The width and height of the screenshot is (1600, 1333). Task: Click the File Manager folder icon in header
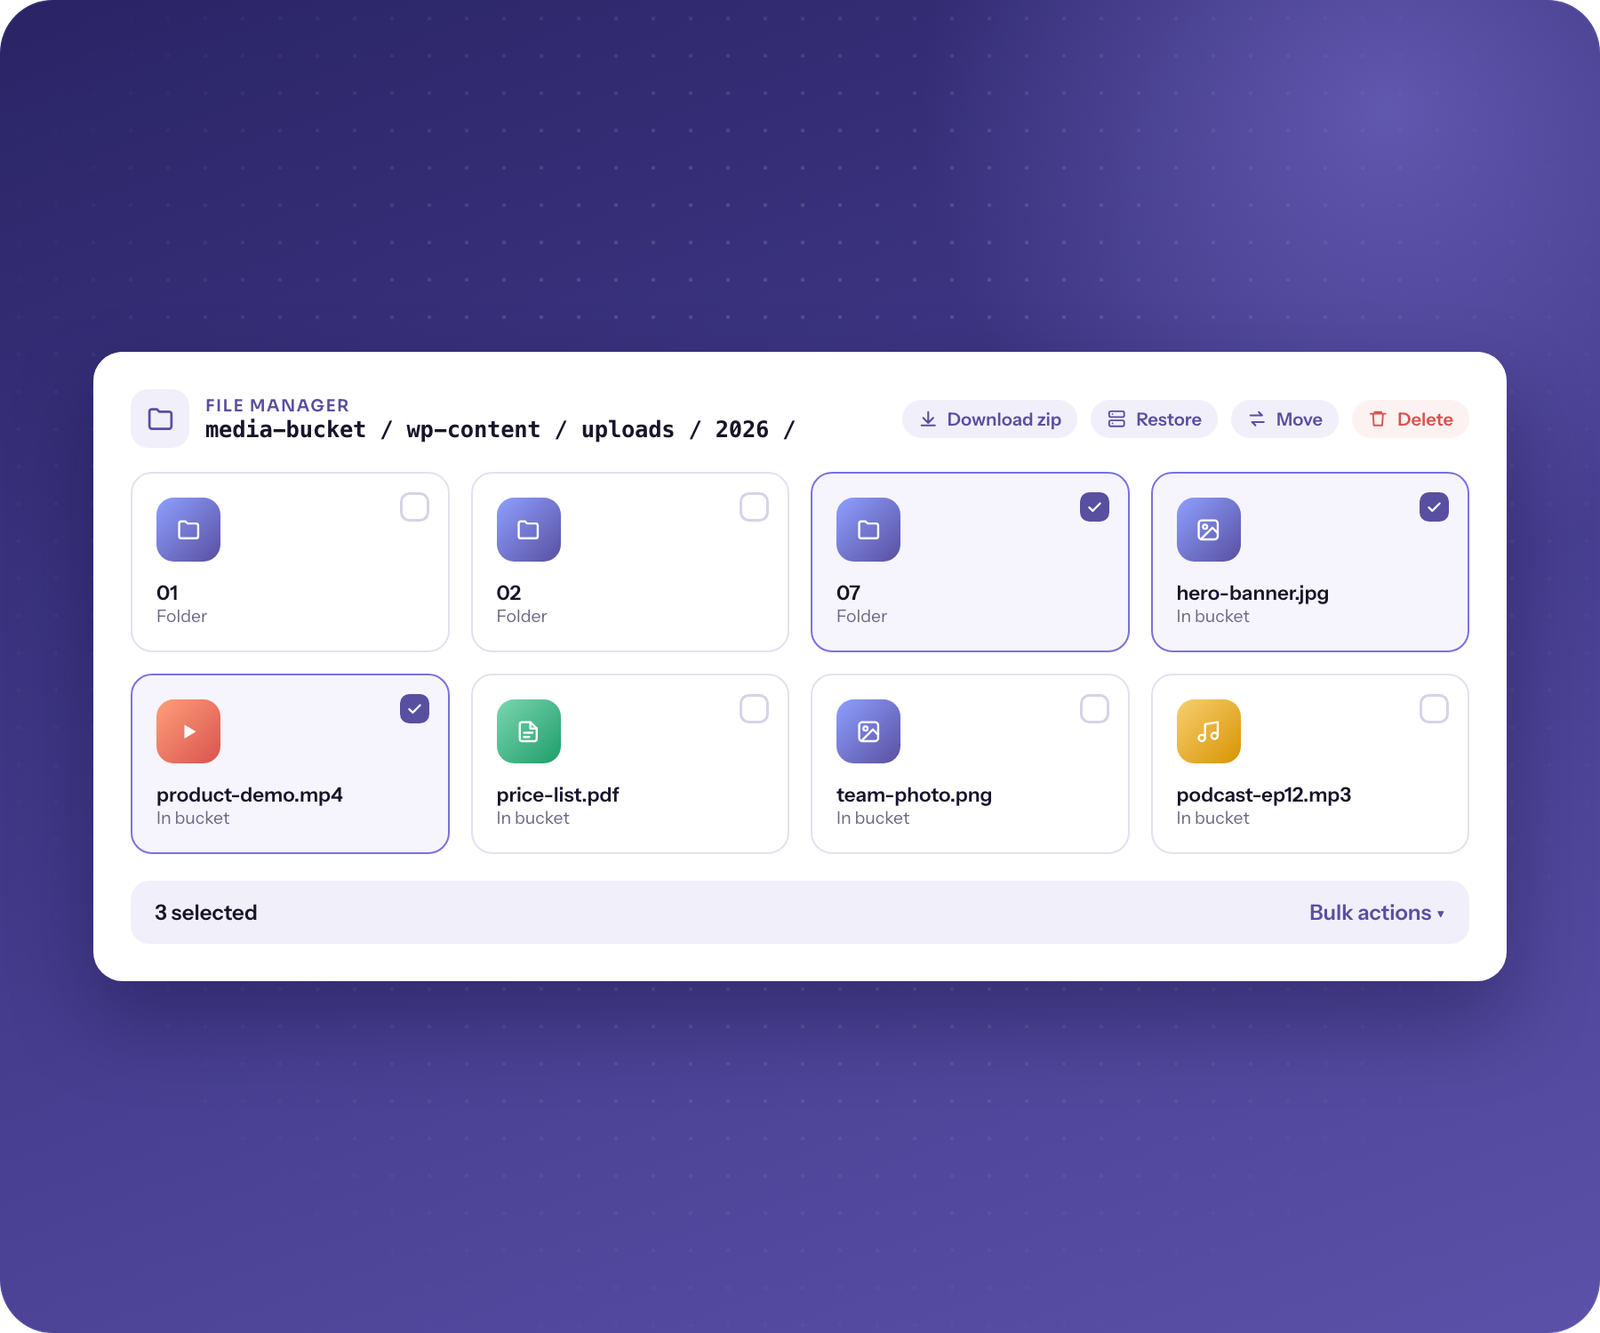point(160,418)
